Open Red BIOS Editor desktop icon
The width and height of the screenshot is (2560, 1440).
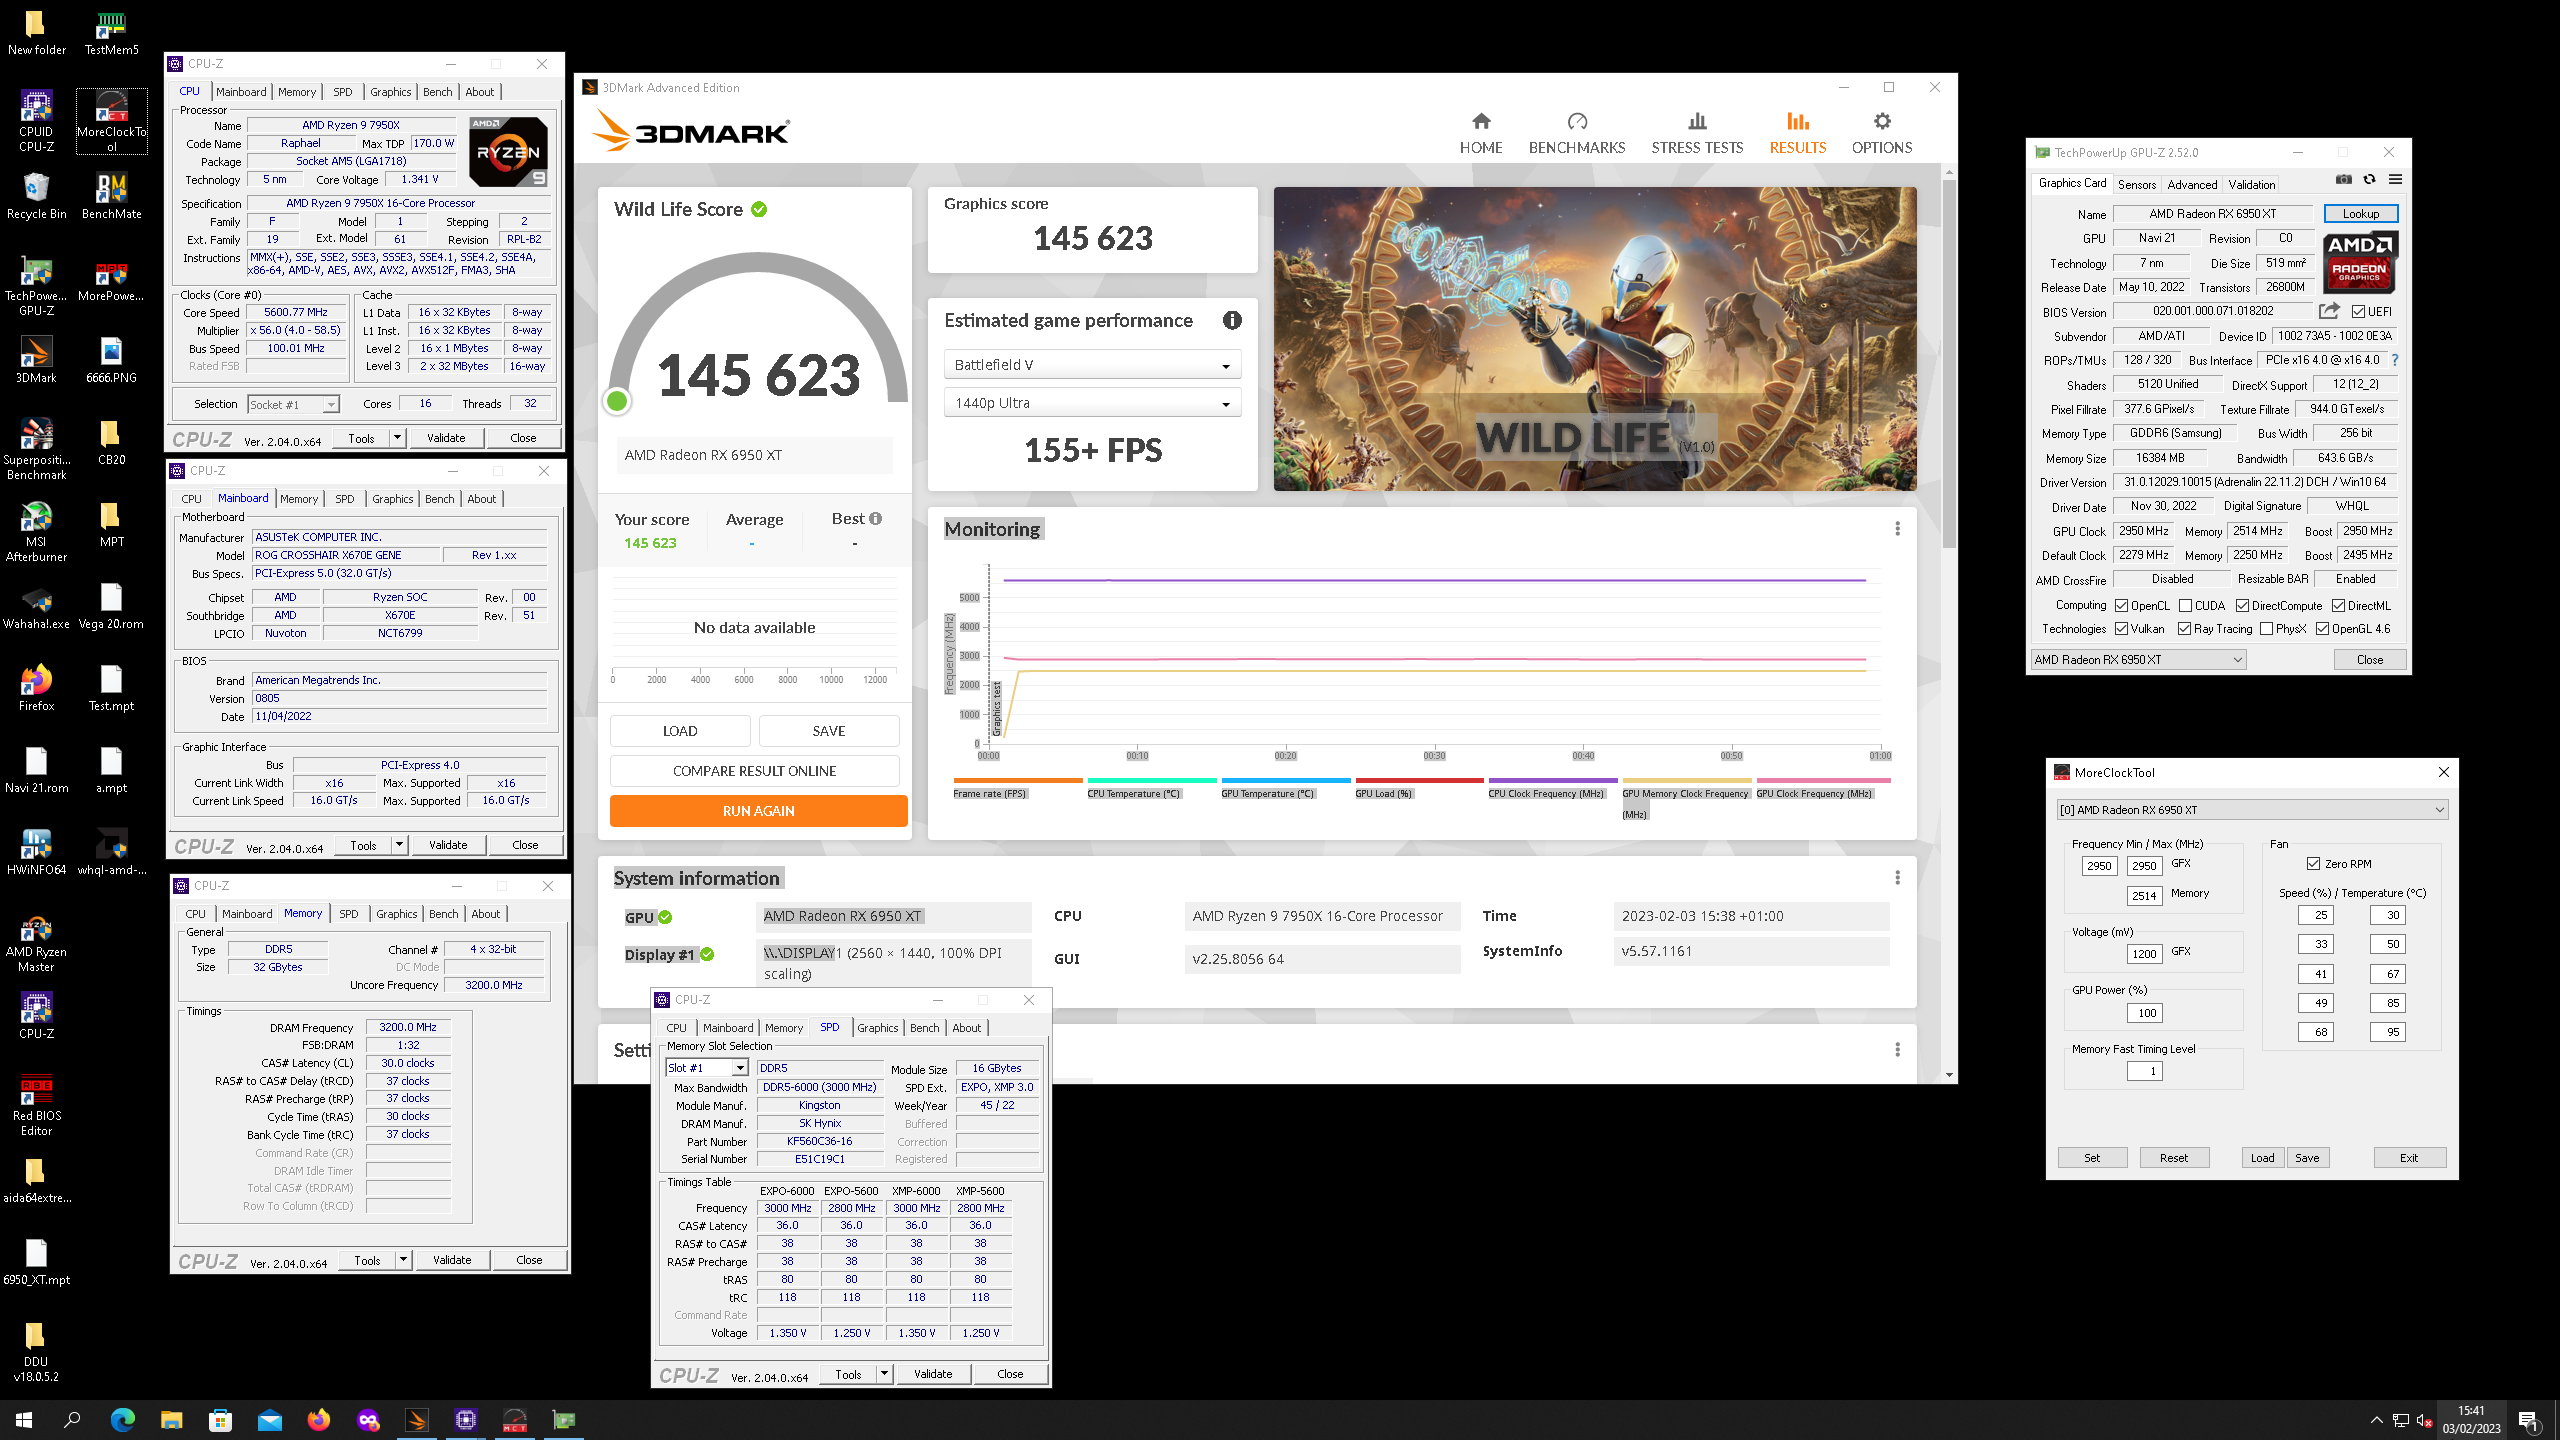coord(37,1106)
